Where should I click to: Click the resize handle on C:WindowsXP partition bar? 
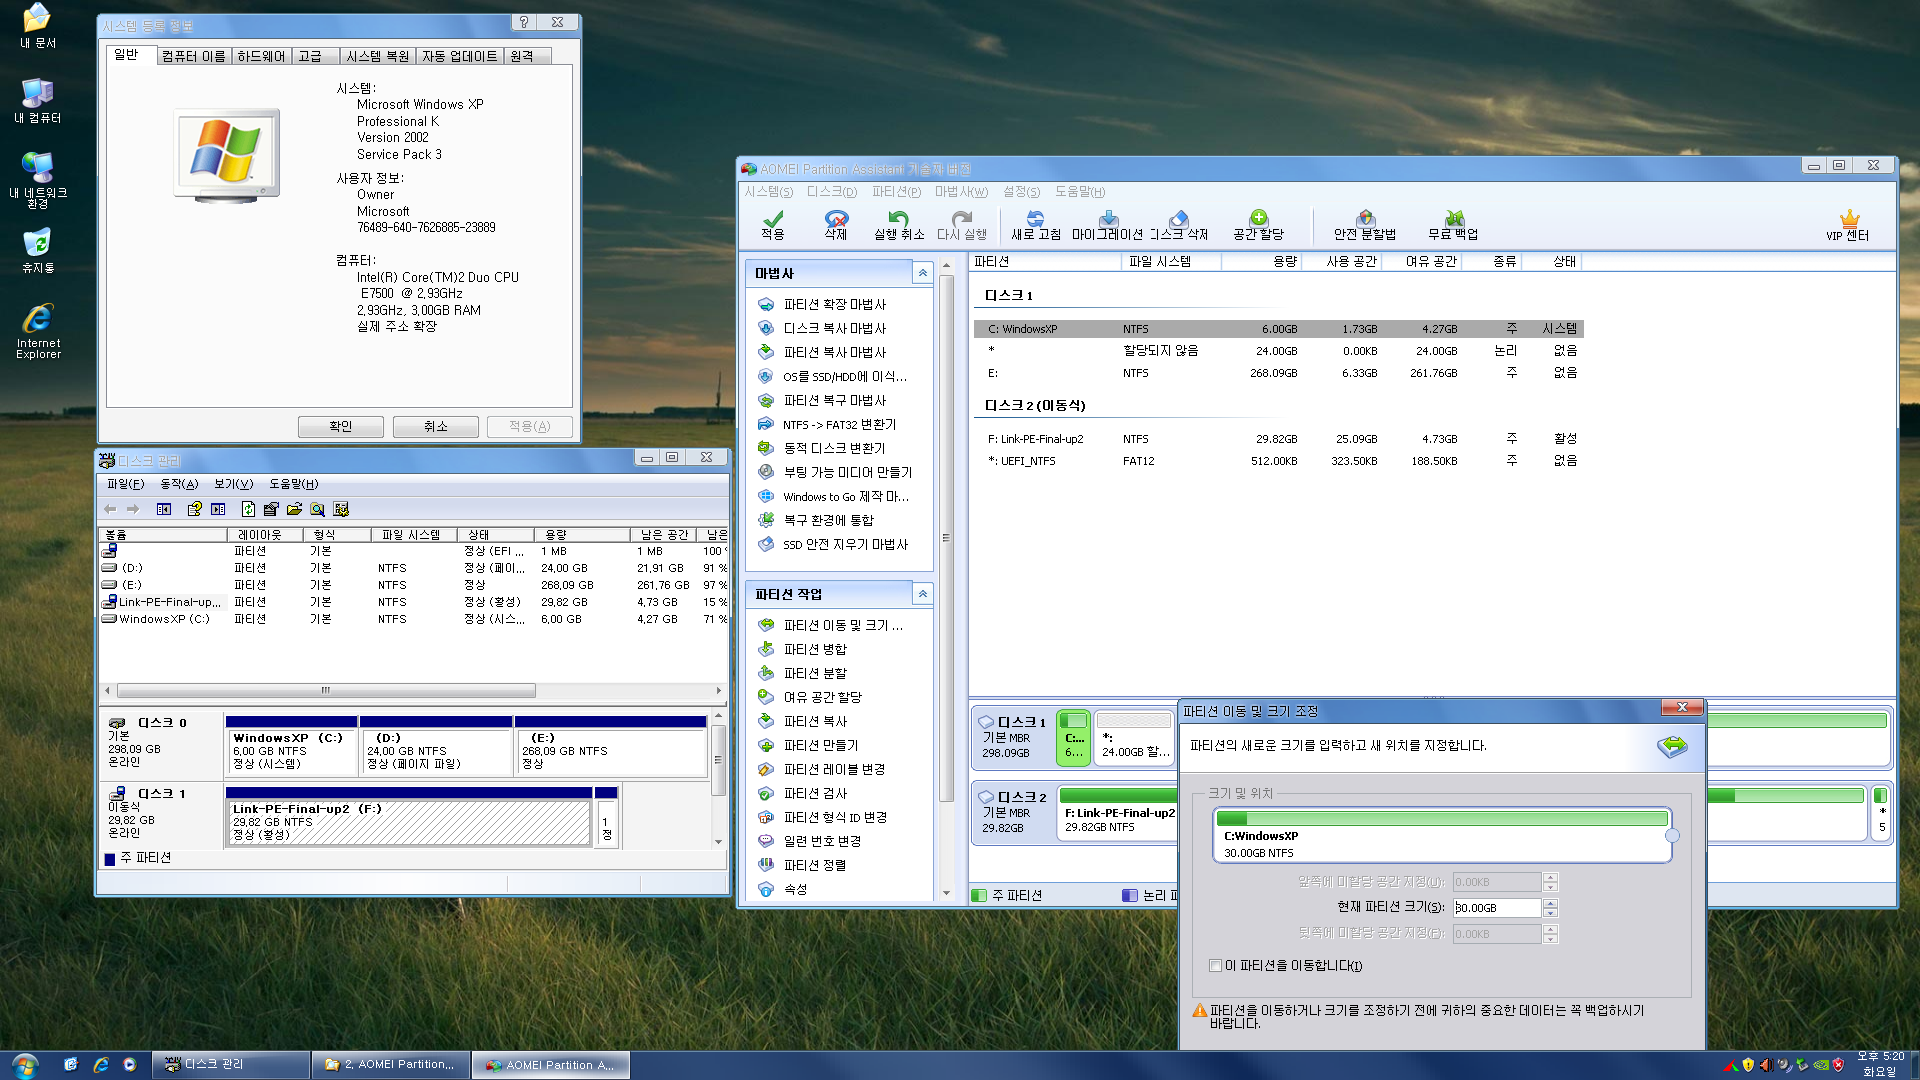(x=1672, y=836)
